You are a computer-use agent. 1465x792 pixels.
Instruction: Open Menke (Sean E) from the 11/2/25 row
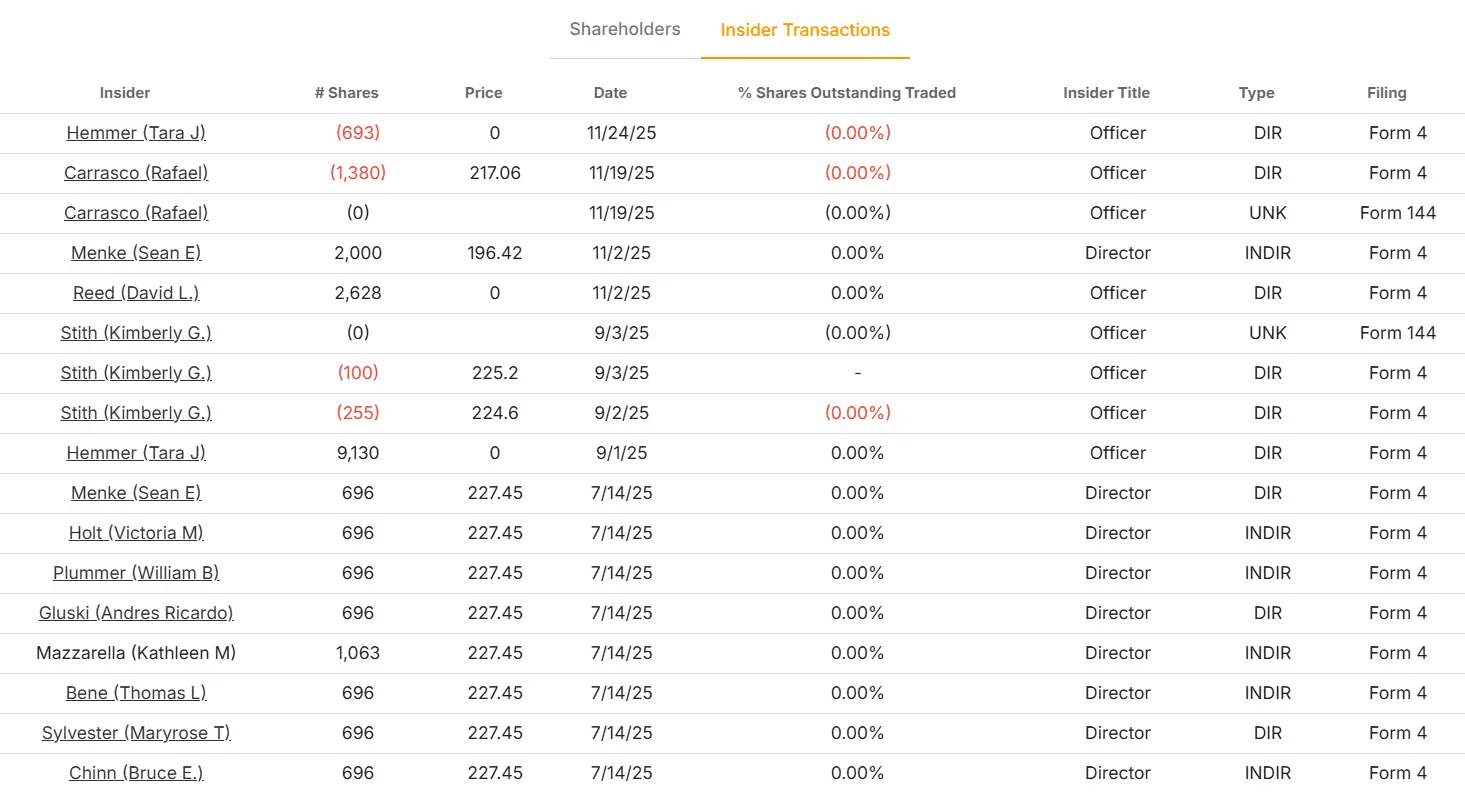click(x=136, y=253)
